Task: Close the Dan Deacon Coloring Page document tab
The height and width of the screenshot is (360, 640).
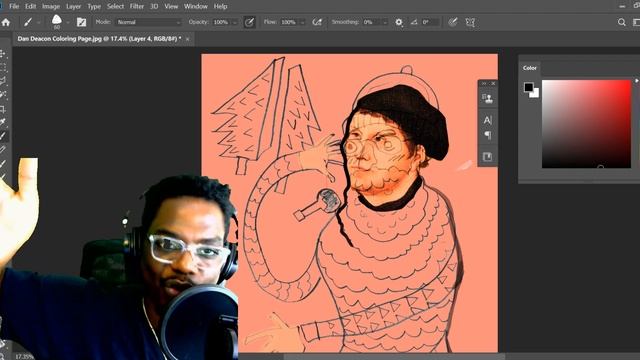Action: click(187, 39)
